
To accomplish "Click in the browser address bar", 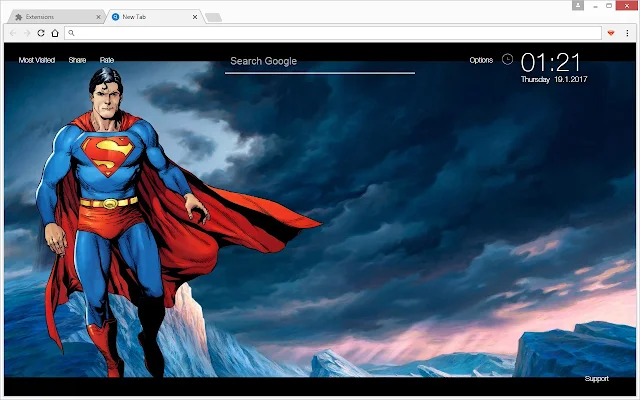I will click(333, 33).
